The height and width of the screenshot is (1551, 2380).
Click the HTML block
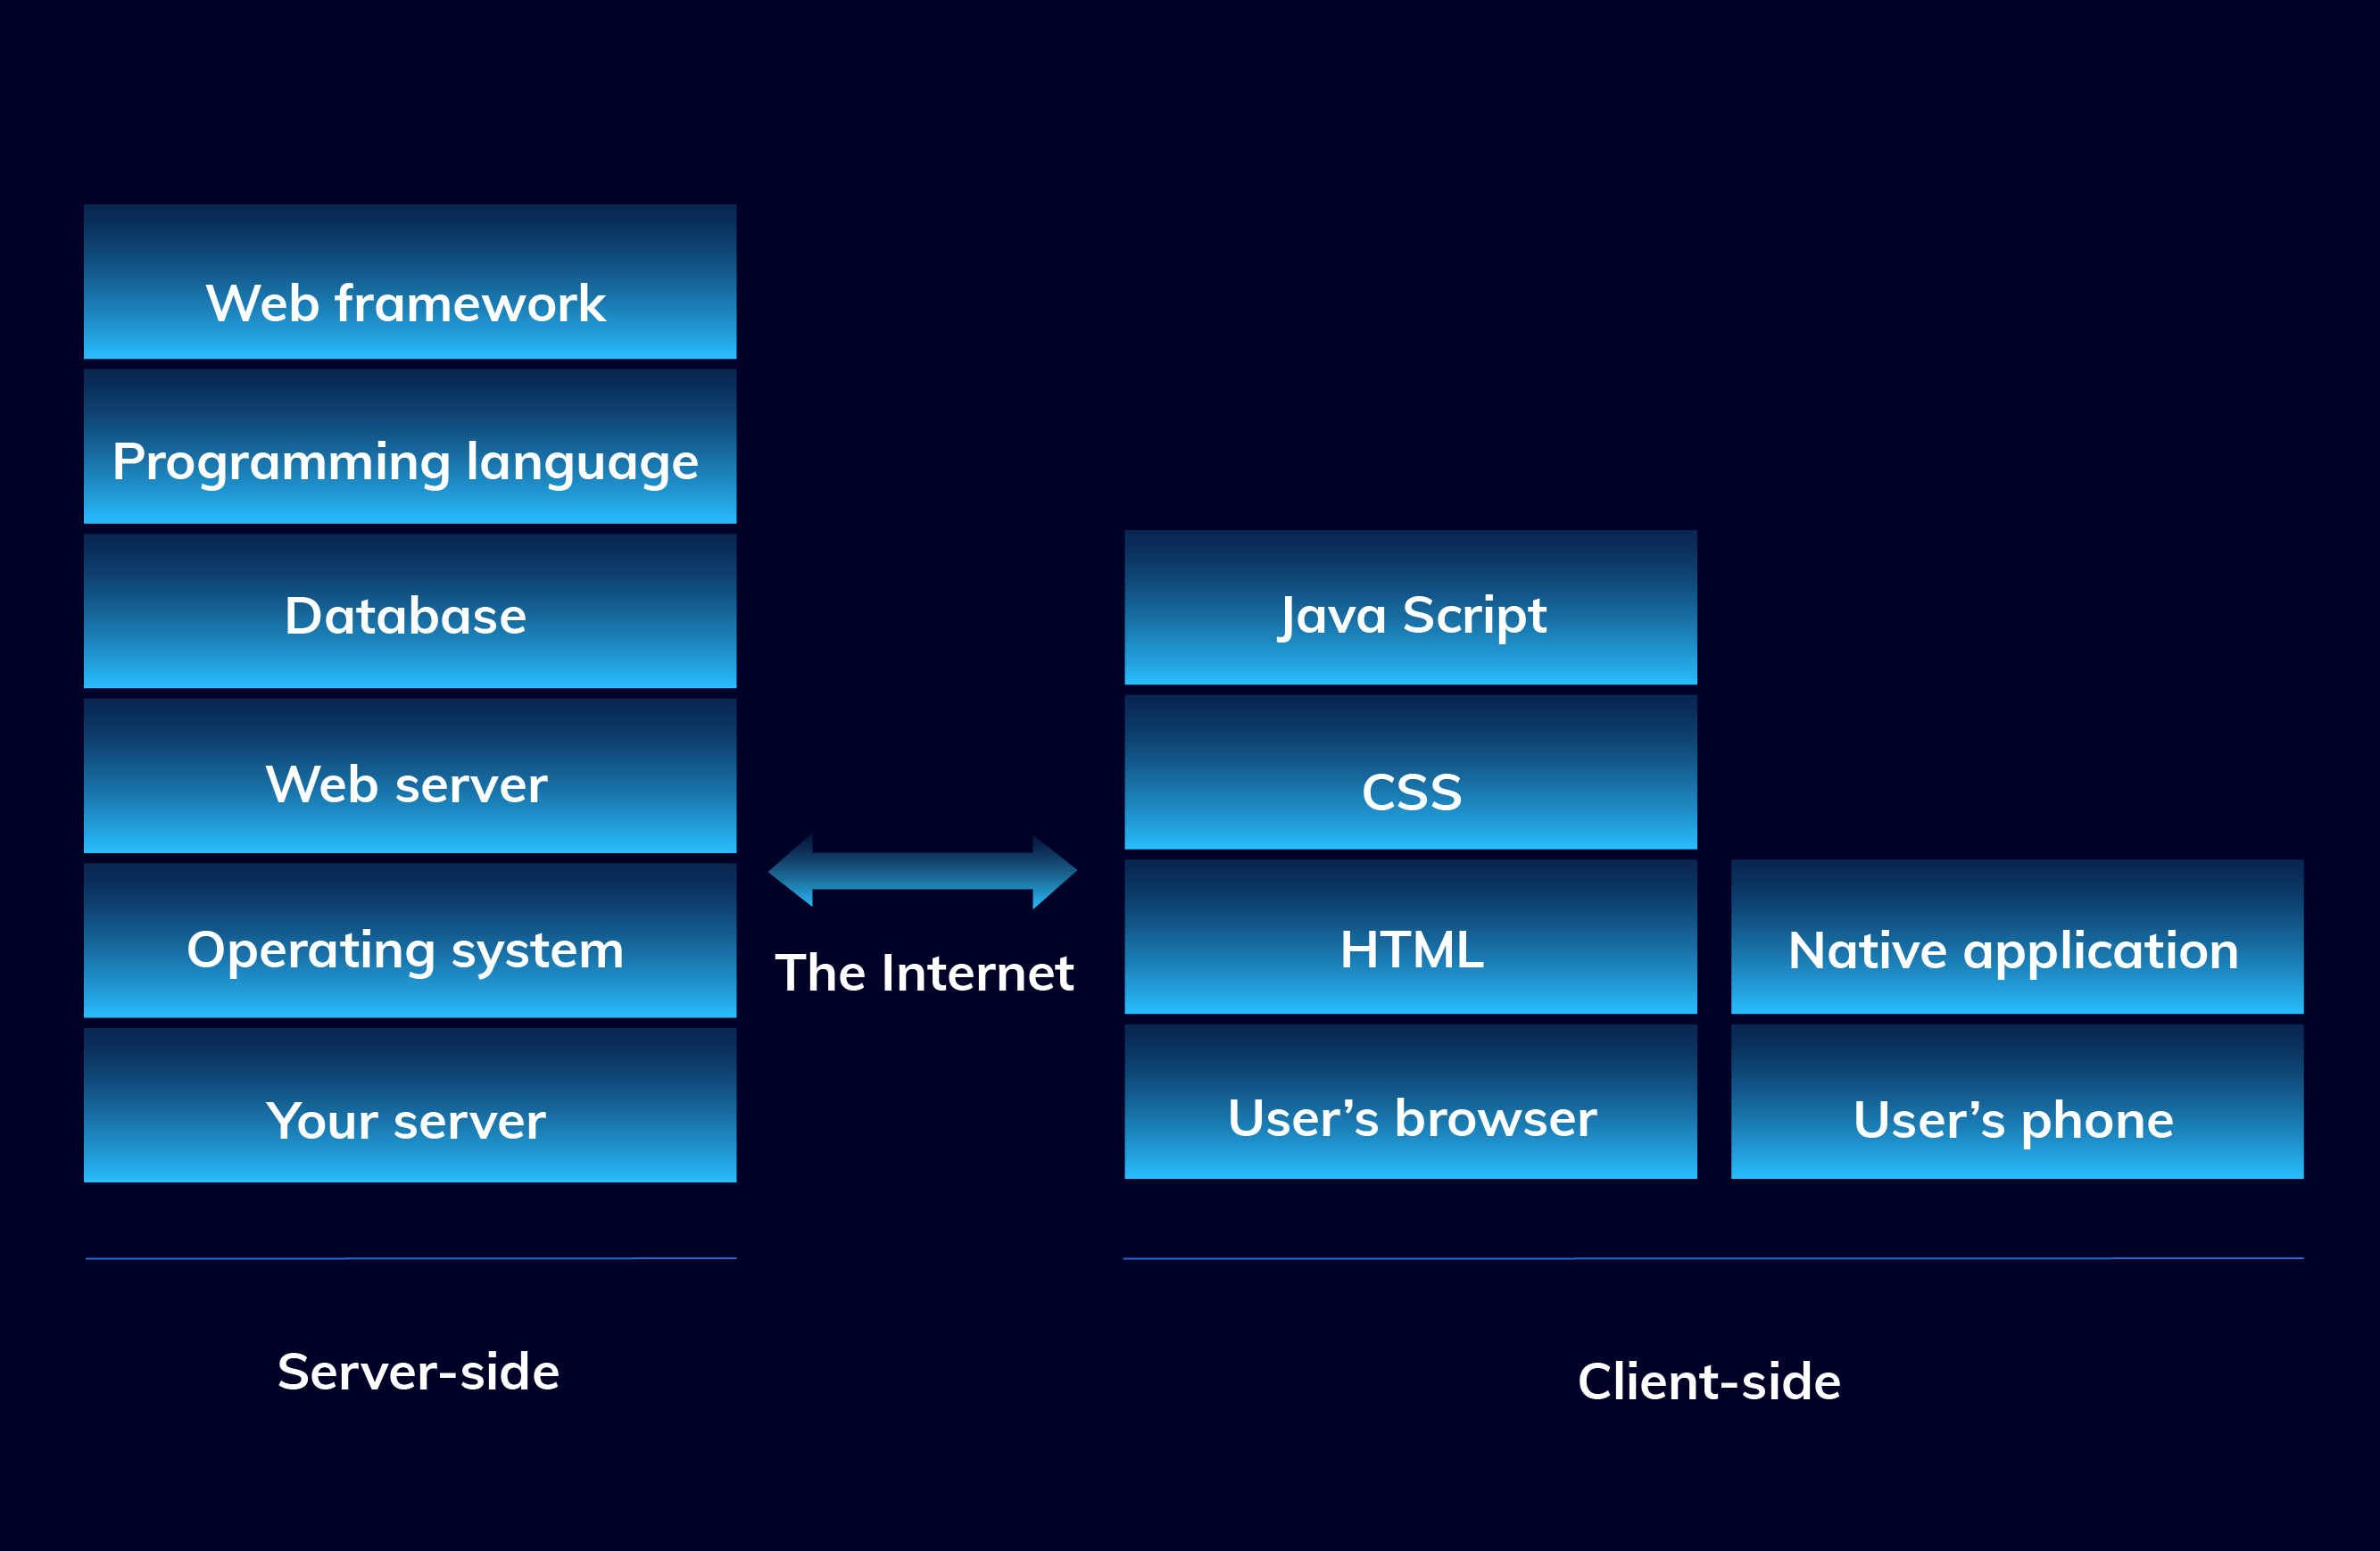click(x=1410, y=938)
